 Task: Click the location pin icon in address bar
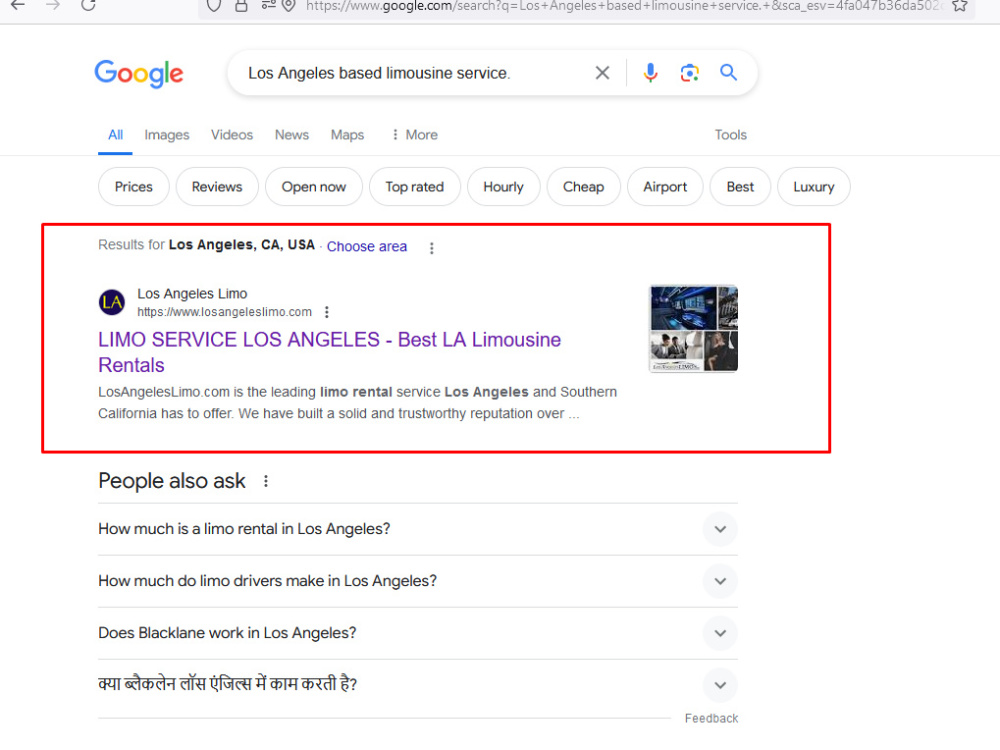click(x=289, y=6)
